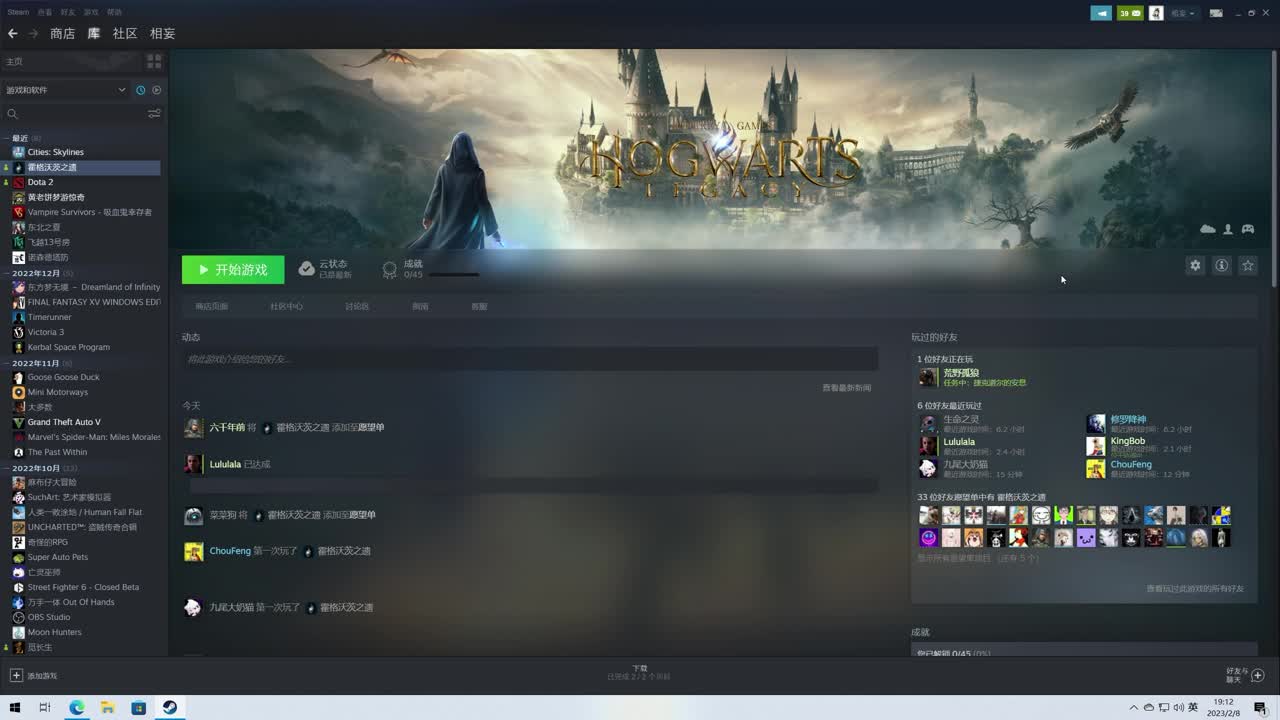Click the Steam Cloud feature icon on banner
Screen dimensions: 1280x720
[1208, 229]
